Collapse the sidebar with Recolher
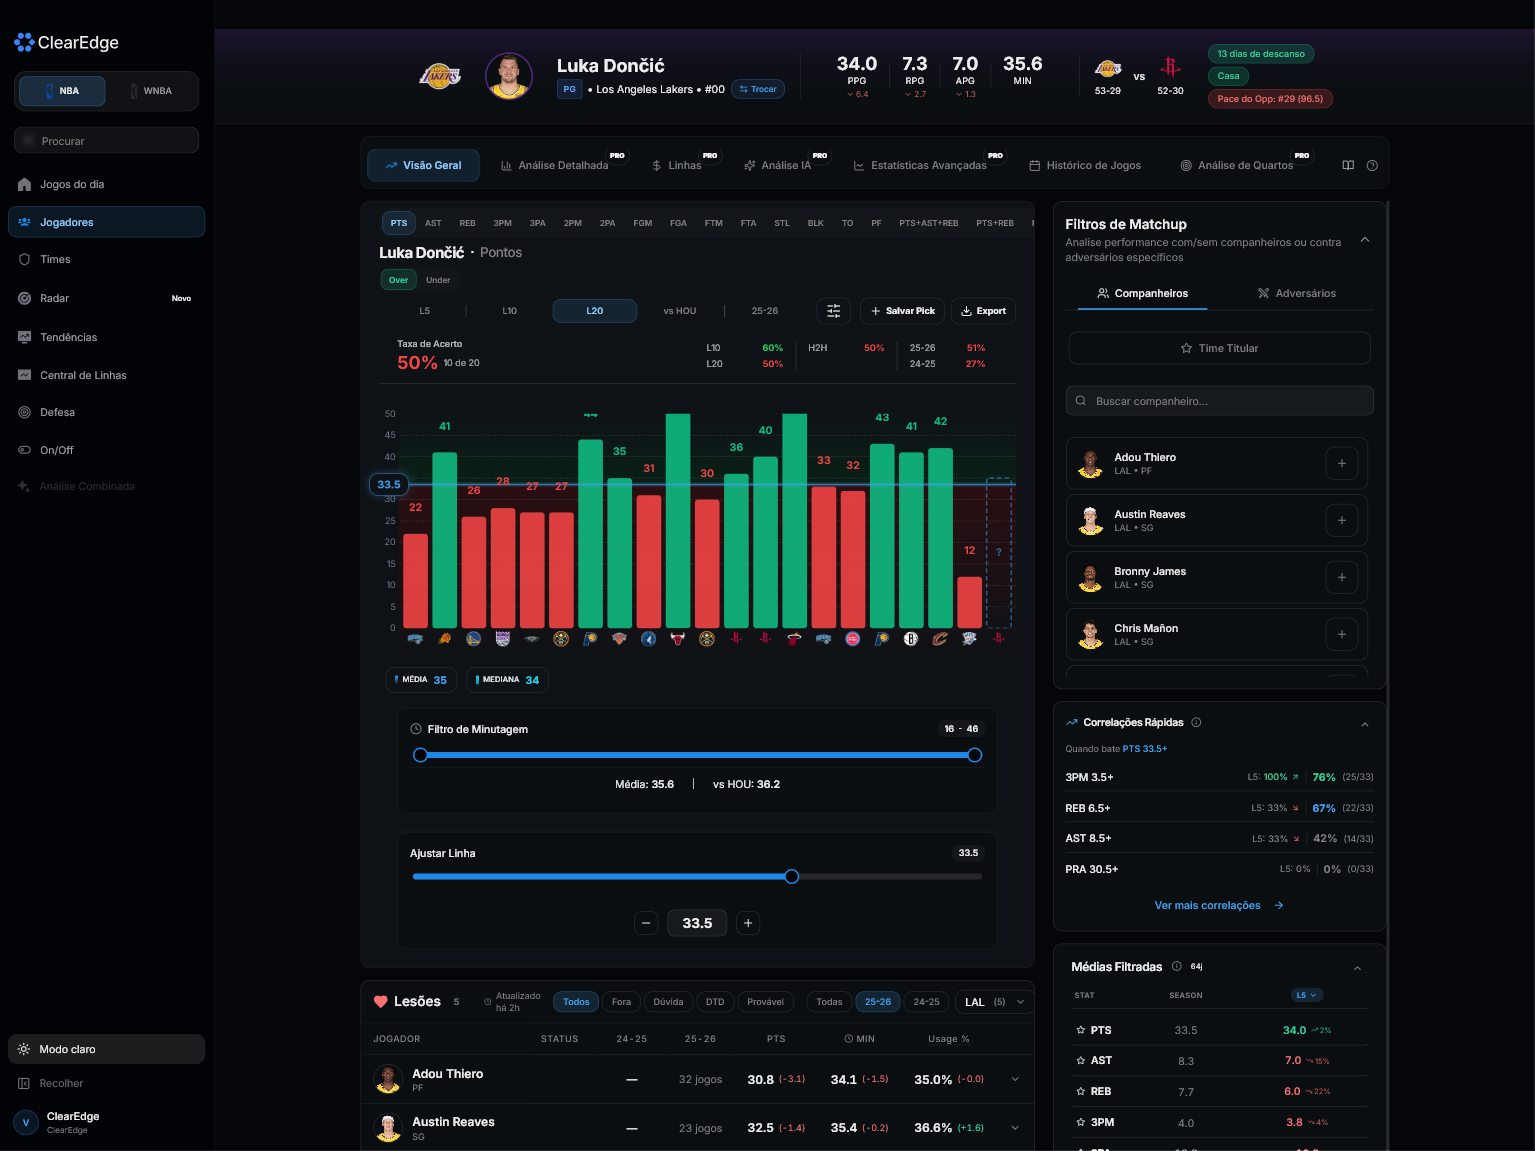This screenshot has height=1151, width=1535. (x=106, y=1083)
